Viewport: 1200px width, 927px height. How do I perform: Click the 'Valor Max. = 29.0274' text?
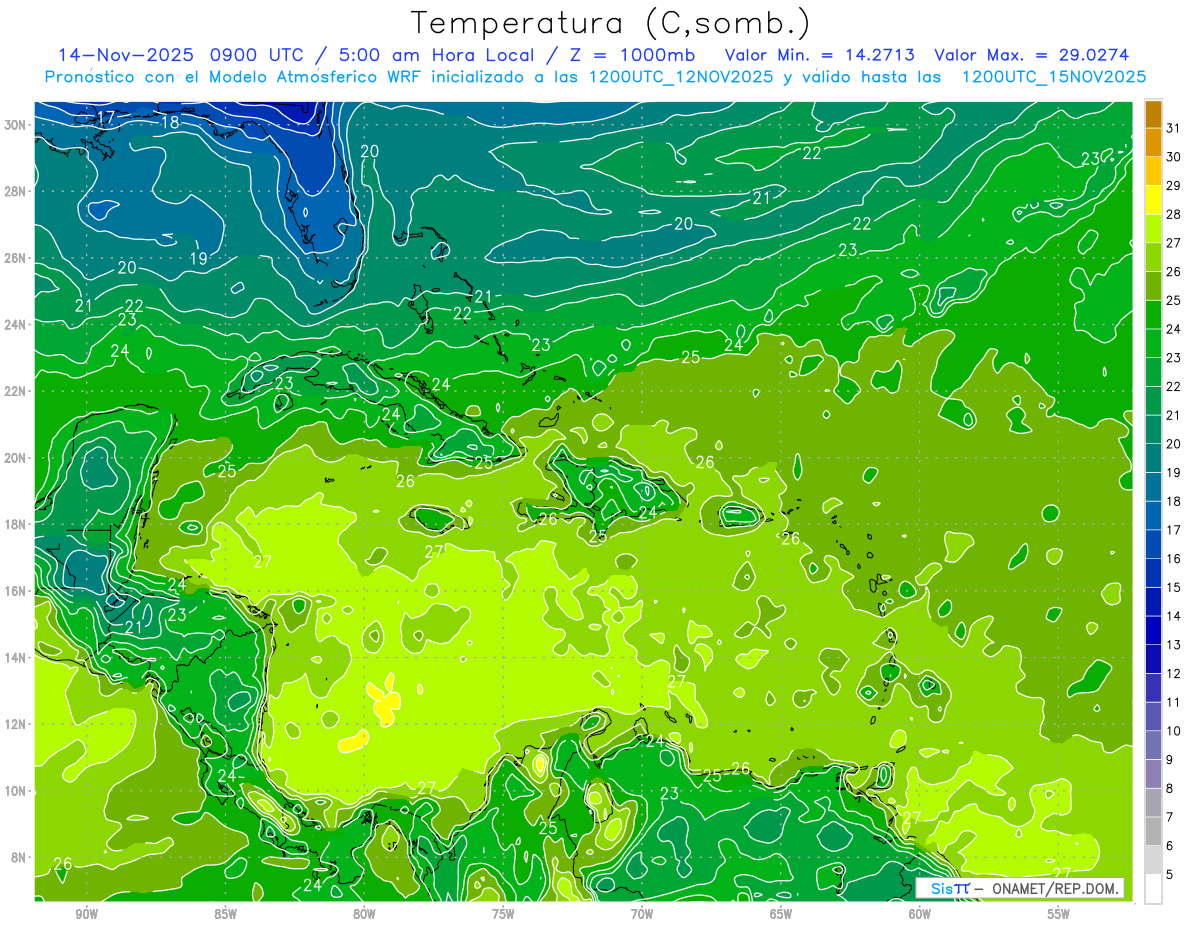click(1032, 55)
